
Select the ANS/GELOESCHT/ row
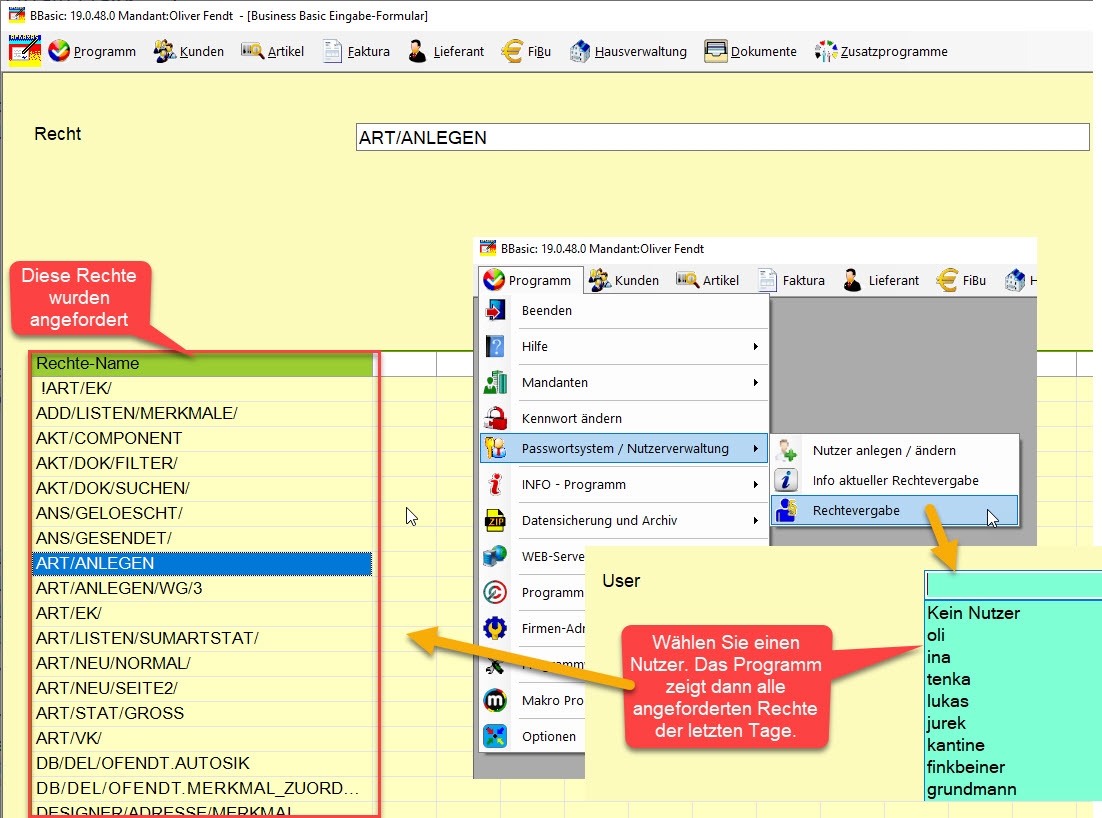[x=202, y=513]
